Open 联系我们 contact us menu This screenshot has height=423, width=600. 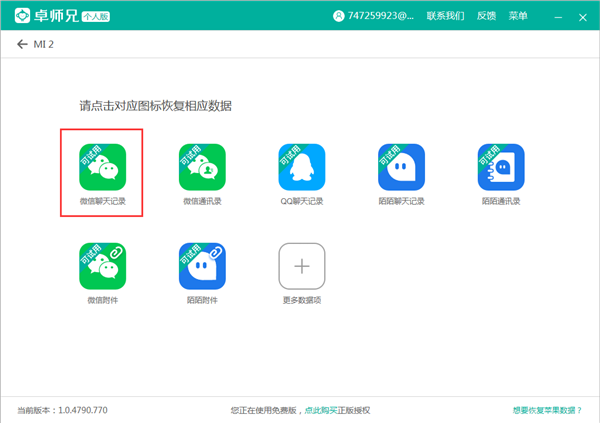pyautogui.click(x=445, y=16)
